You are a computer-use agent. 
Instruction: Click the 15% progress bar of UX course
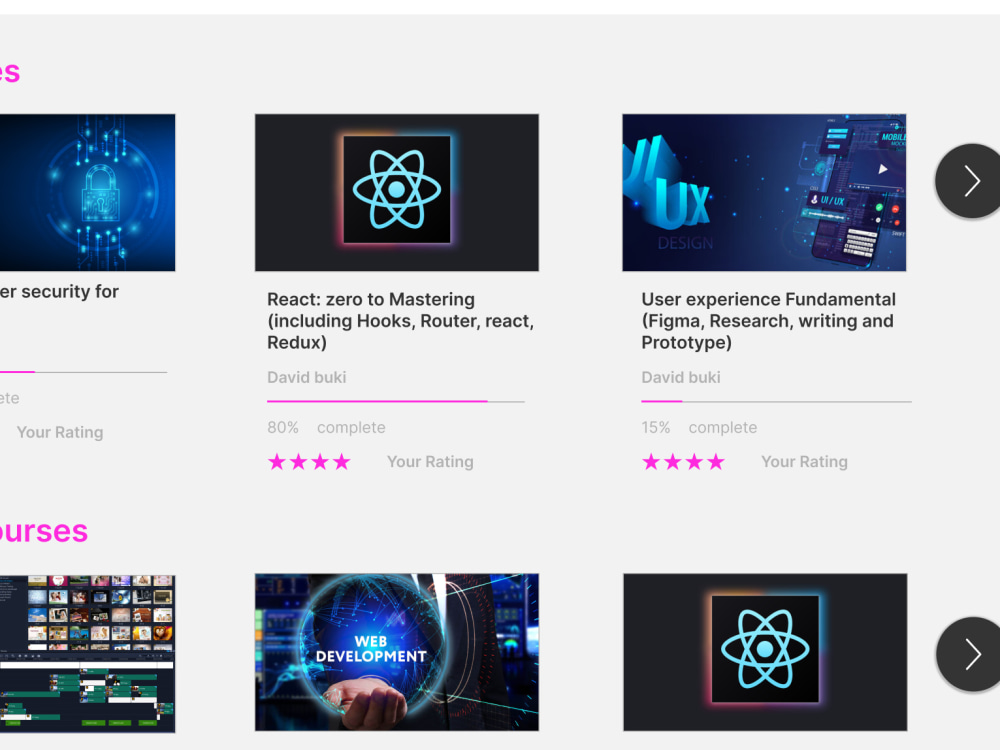776,401
